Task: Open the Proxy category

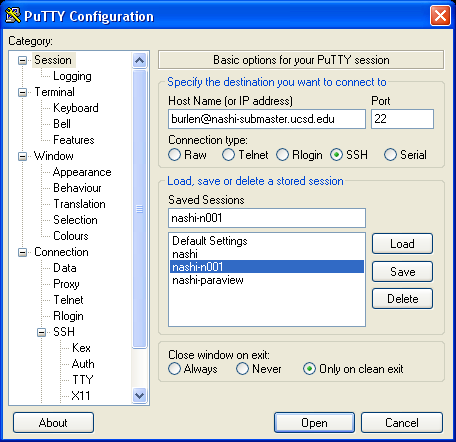Action: pyautogui.click(x=66, y=284)
